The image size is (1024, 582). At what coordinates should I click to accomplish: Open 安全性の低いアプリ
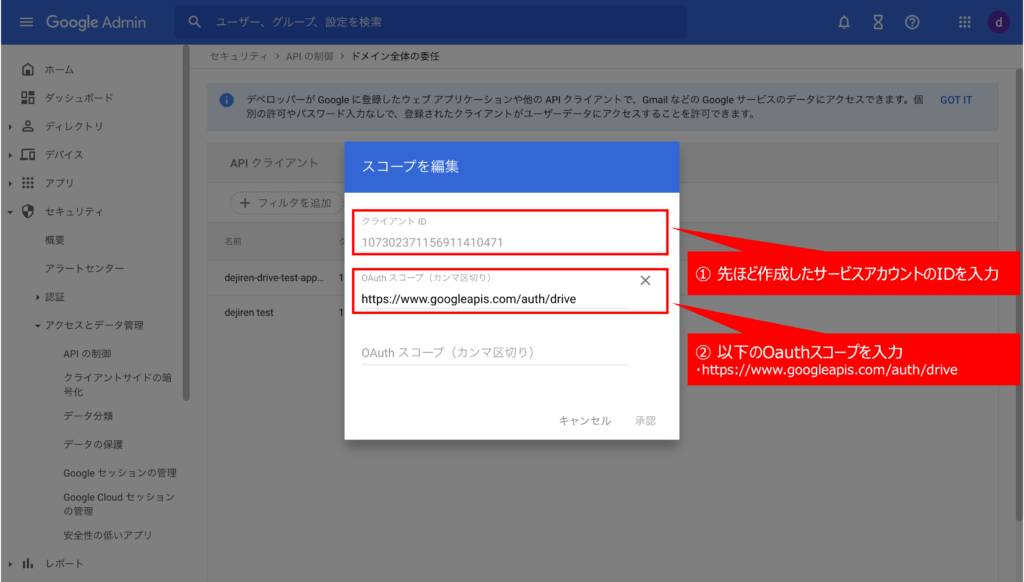click(107, 535)
